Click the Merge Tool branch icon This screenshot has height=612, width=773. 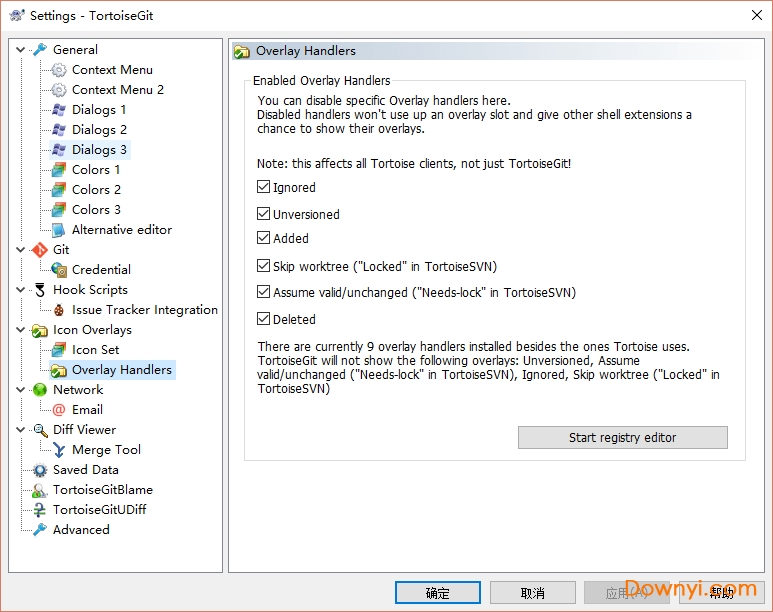pos(59,450)
